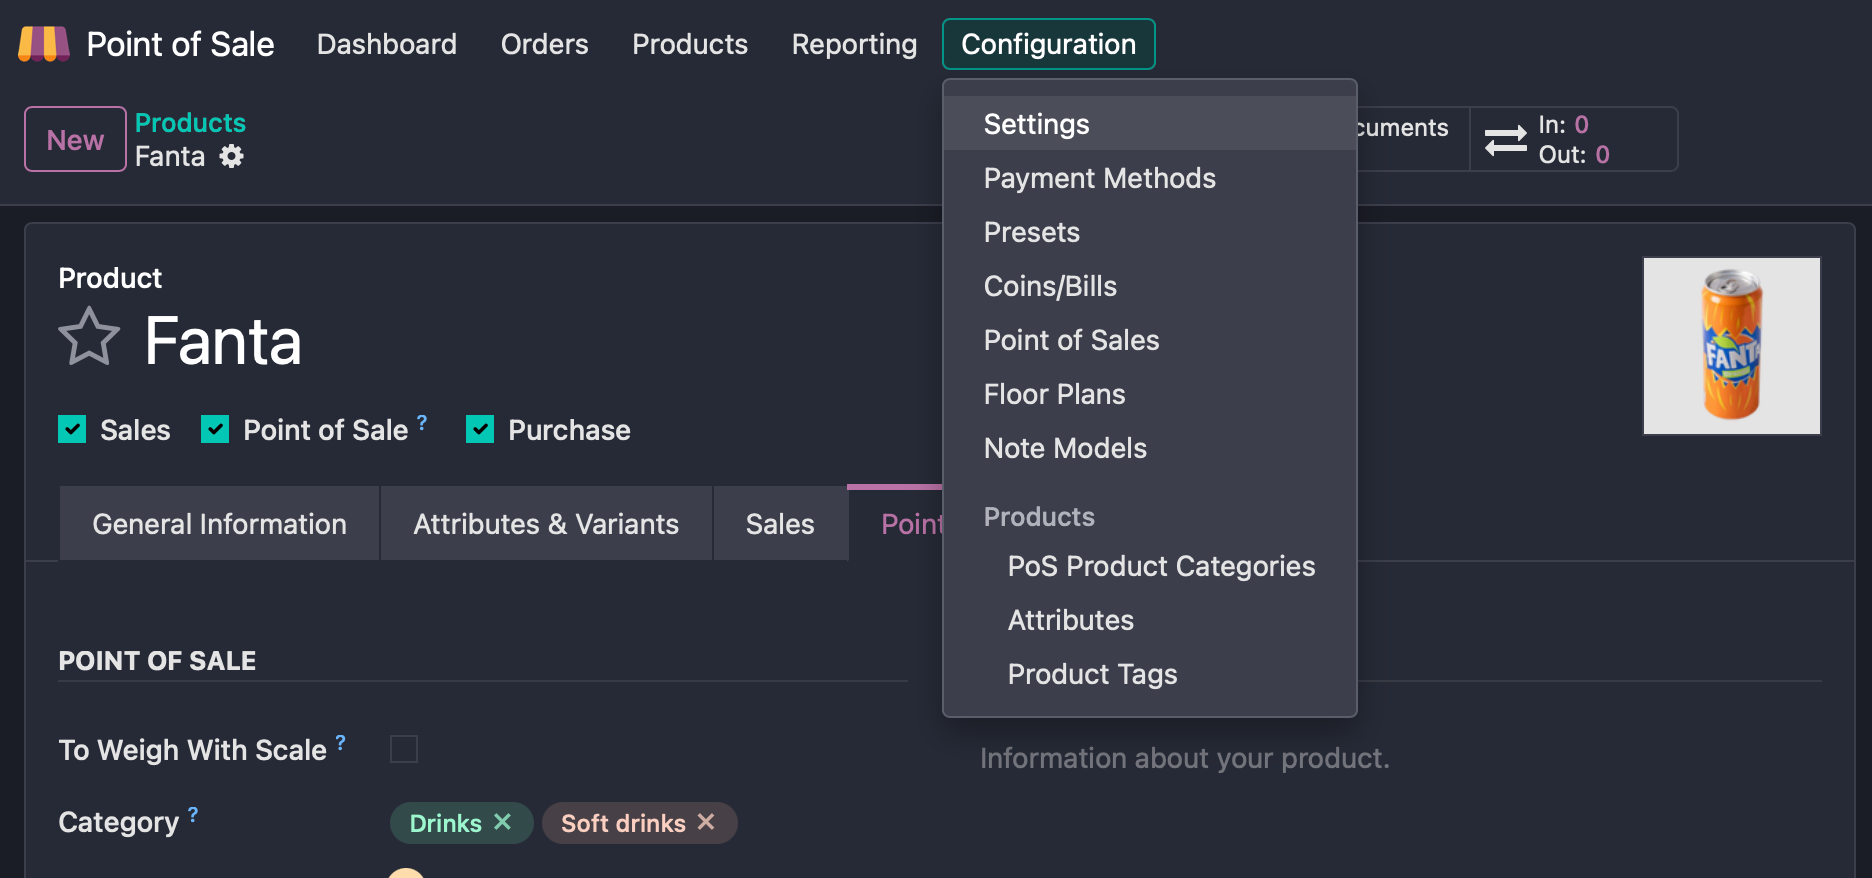Click the help icon next to Category
The height and width of the screenshot is (878, 1872).
[x=193, y=814]
